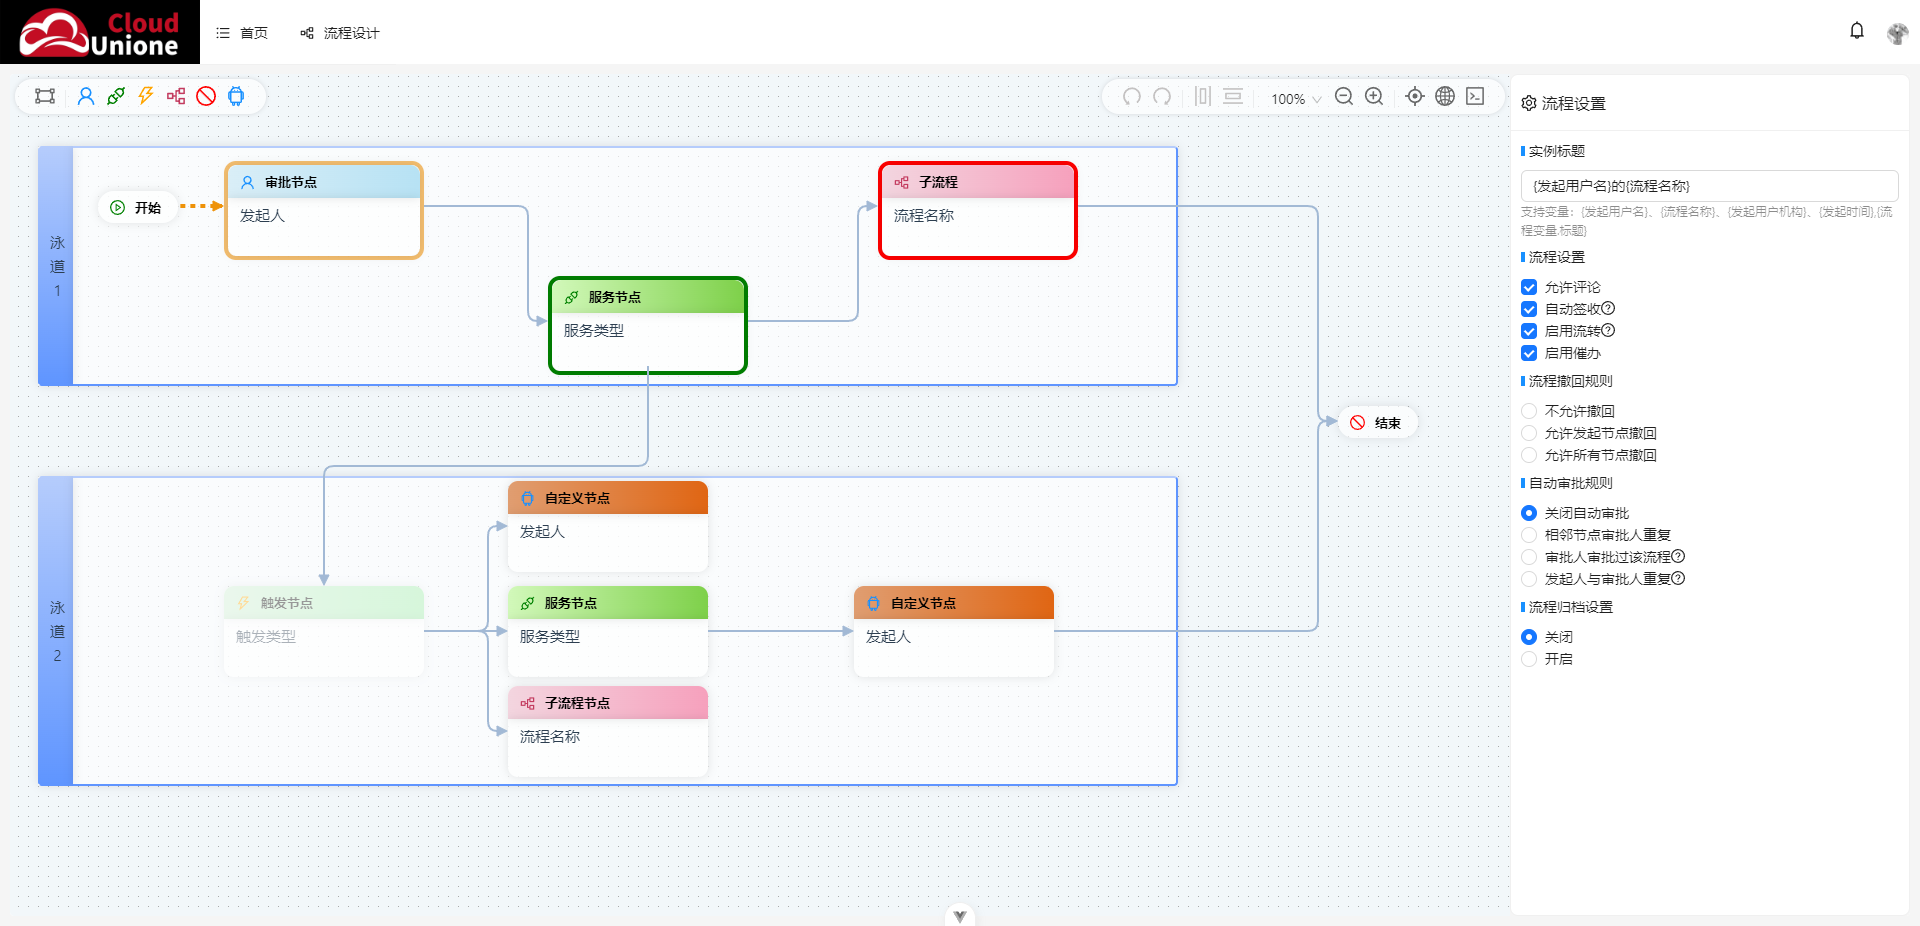Click the globe icon in canvas toolbar
This screenshot has height=926, width=1920.
click(1445, 96)
